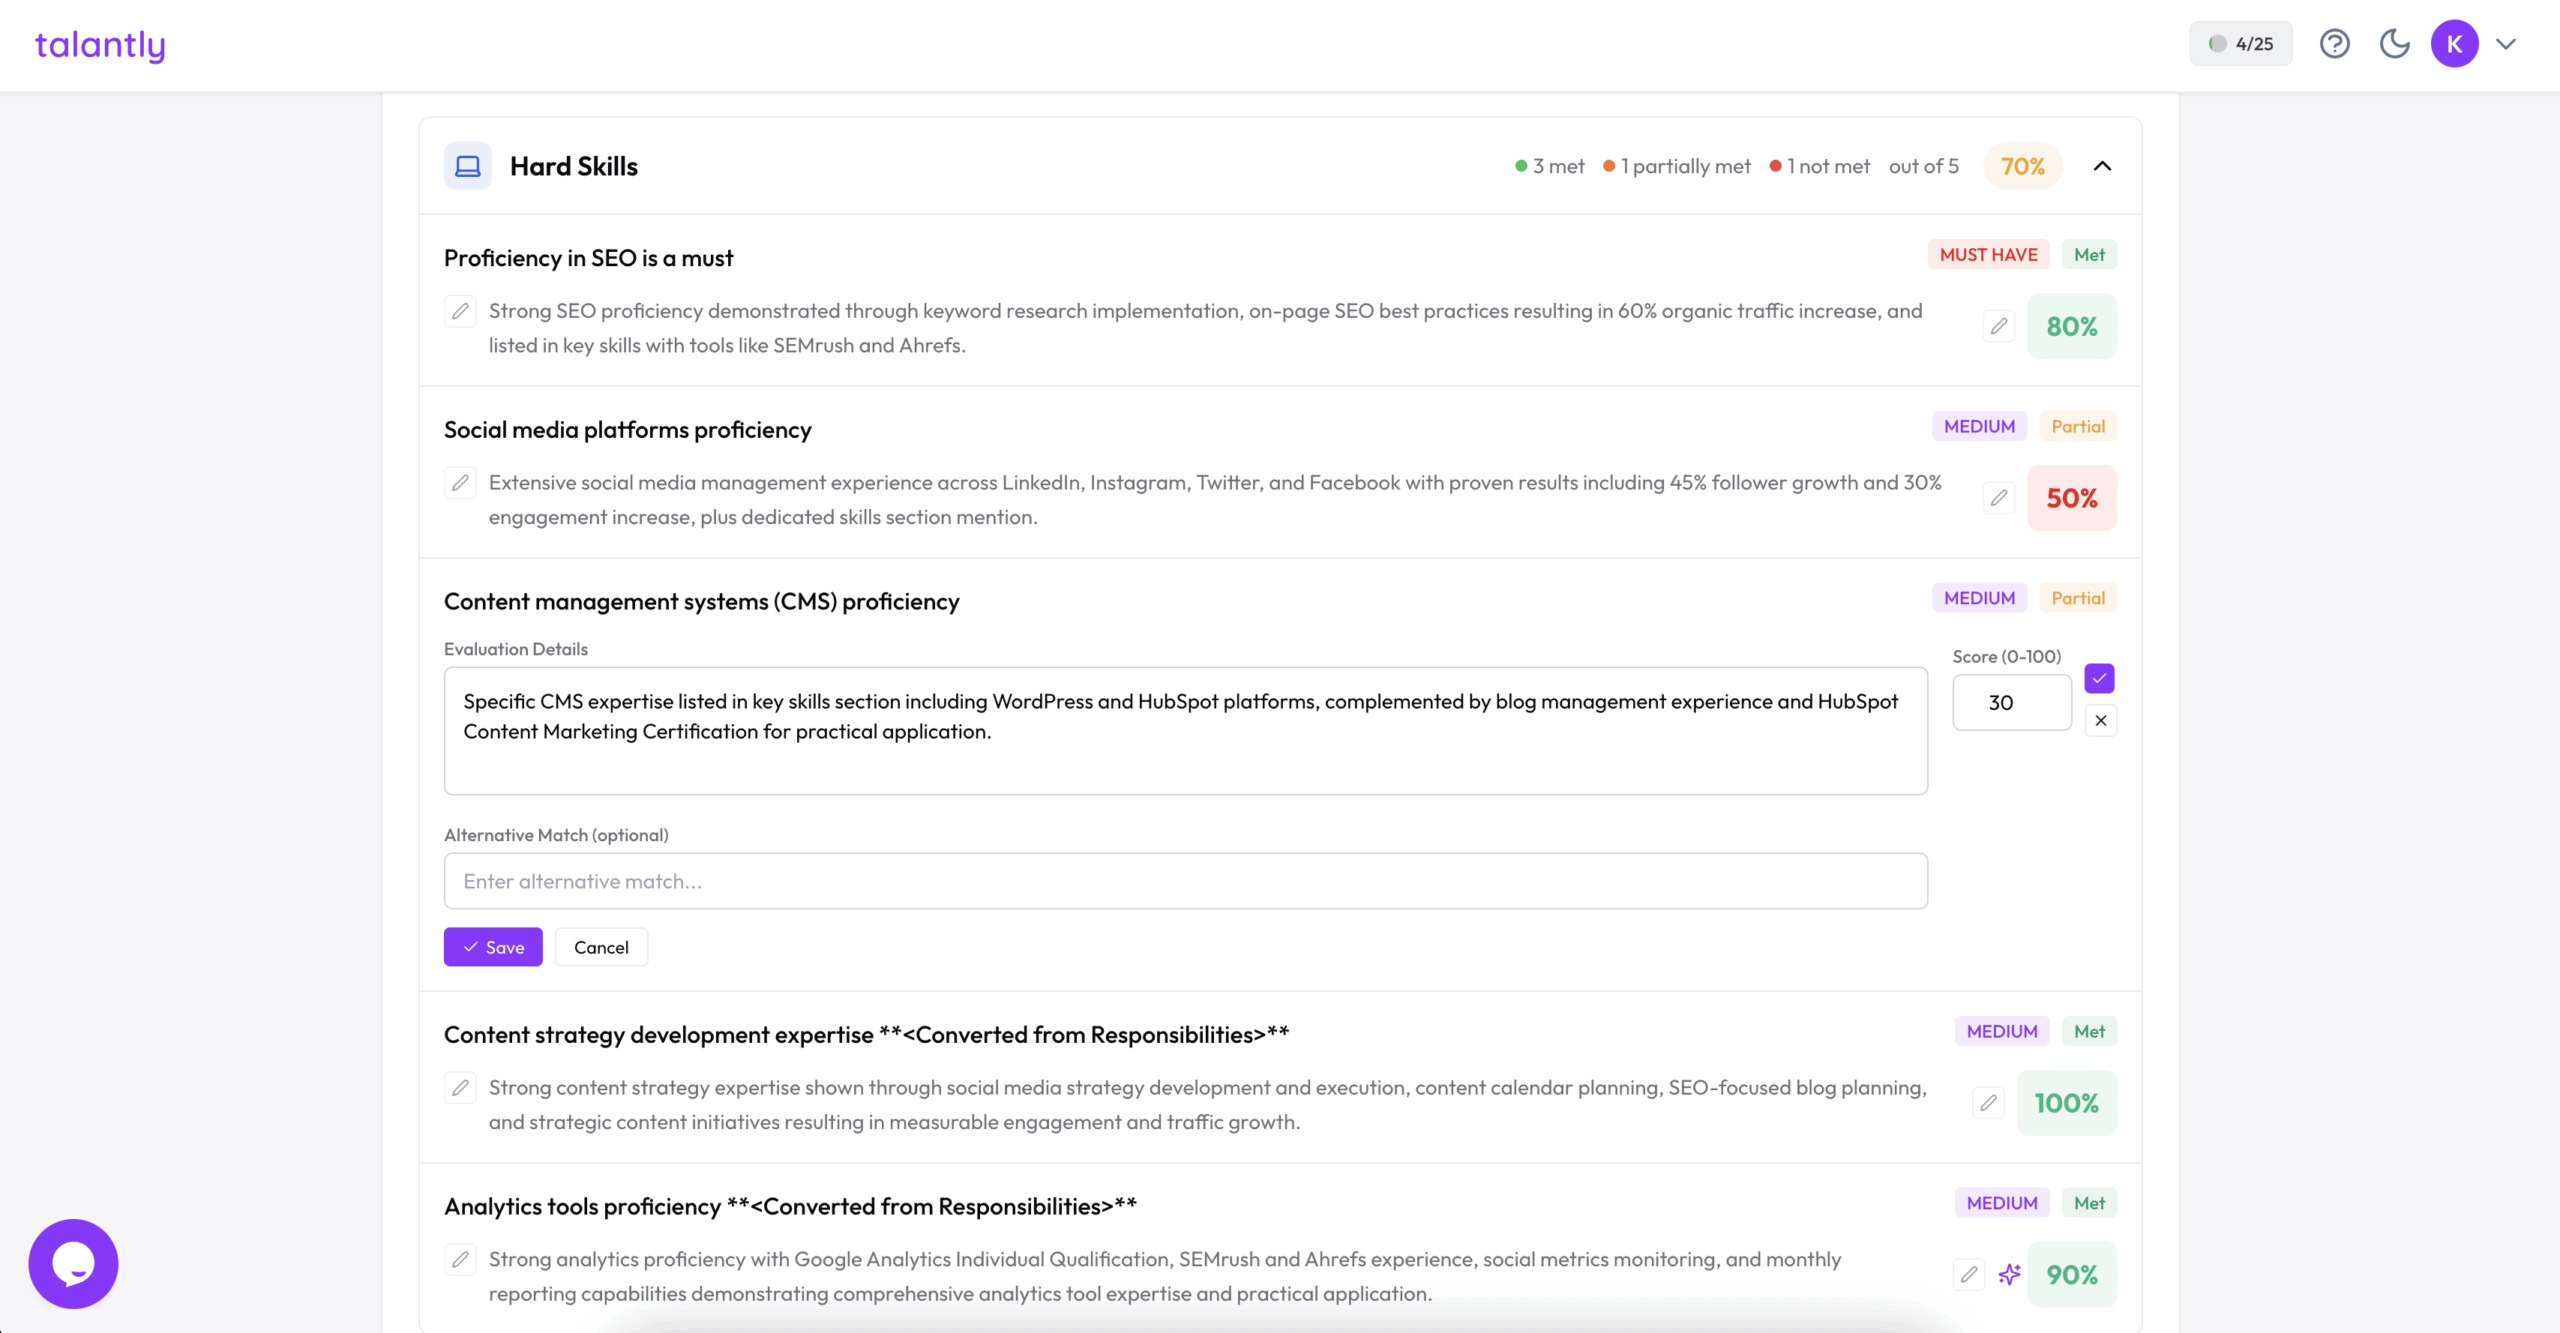Cancel the CMS evaluation edit
Image resolution: width=2560 pixels, height=1333 pixels.
click(601, 947)
